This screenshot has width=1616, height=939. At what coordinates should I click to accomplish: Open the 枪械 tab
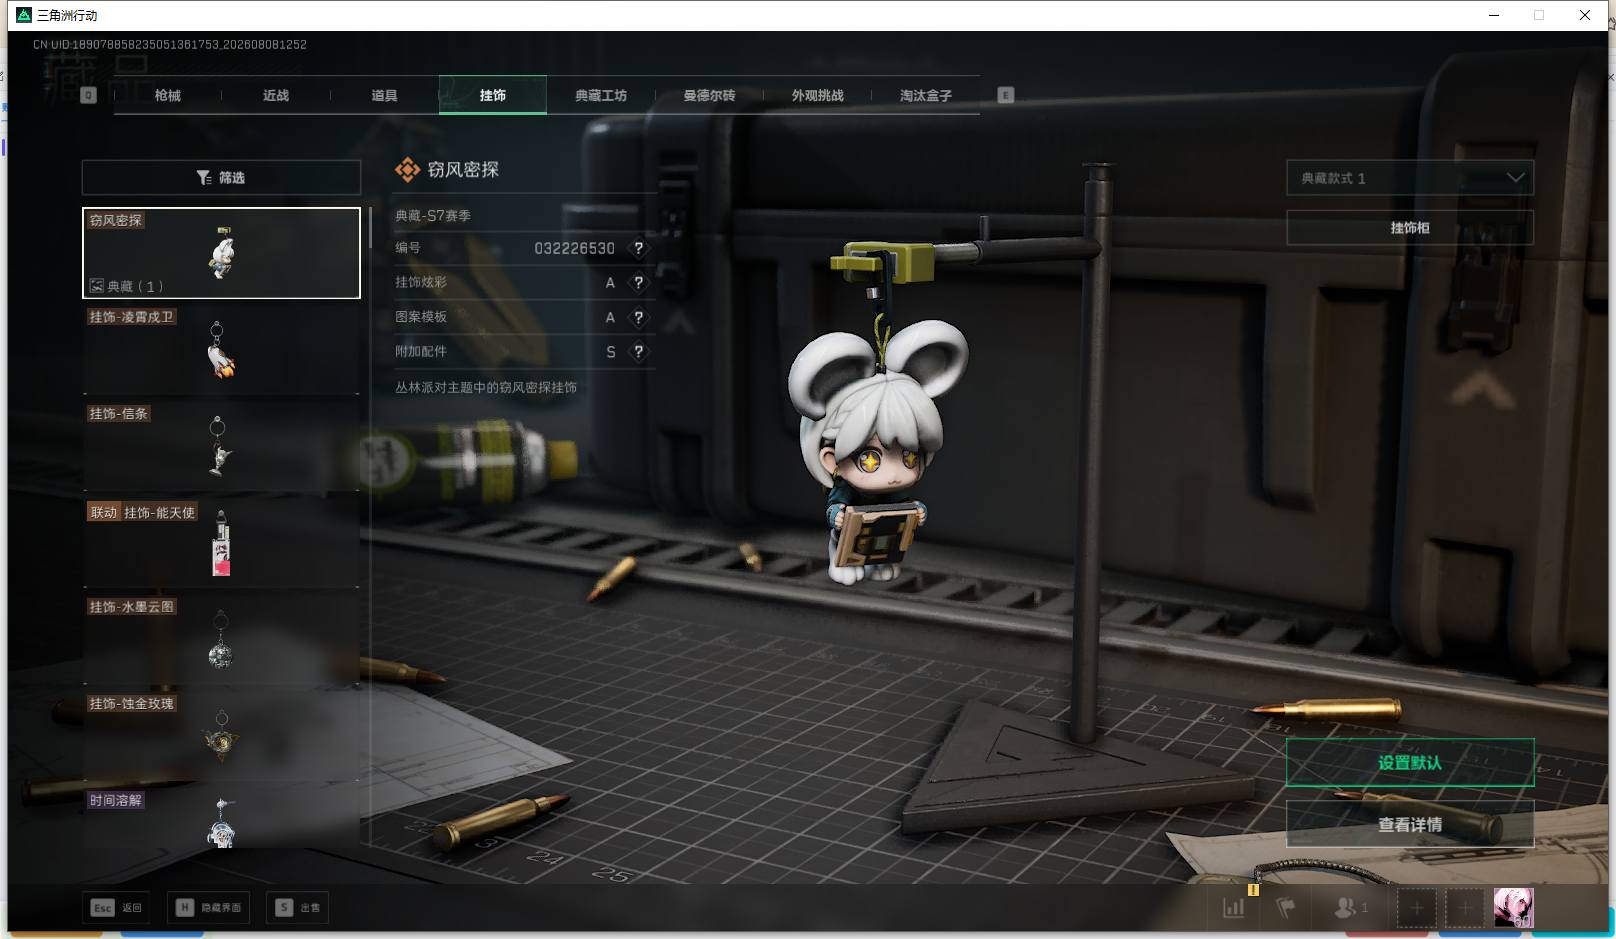pyautogui.click(x=168, y=95)
